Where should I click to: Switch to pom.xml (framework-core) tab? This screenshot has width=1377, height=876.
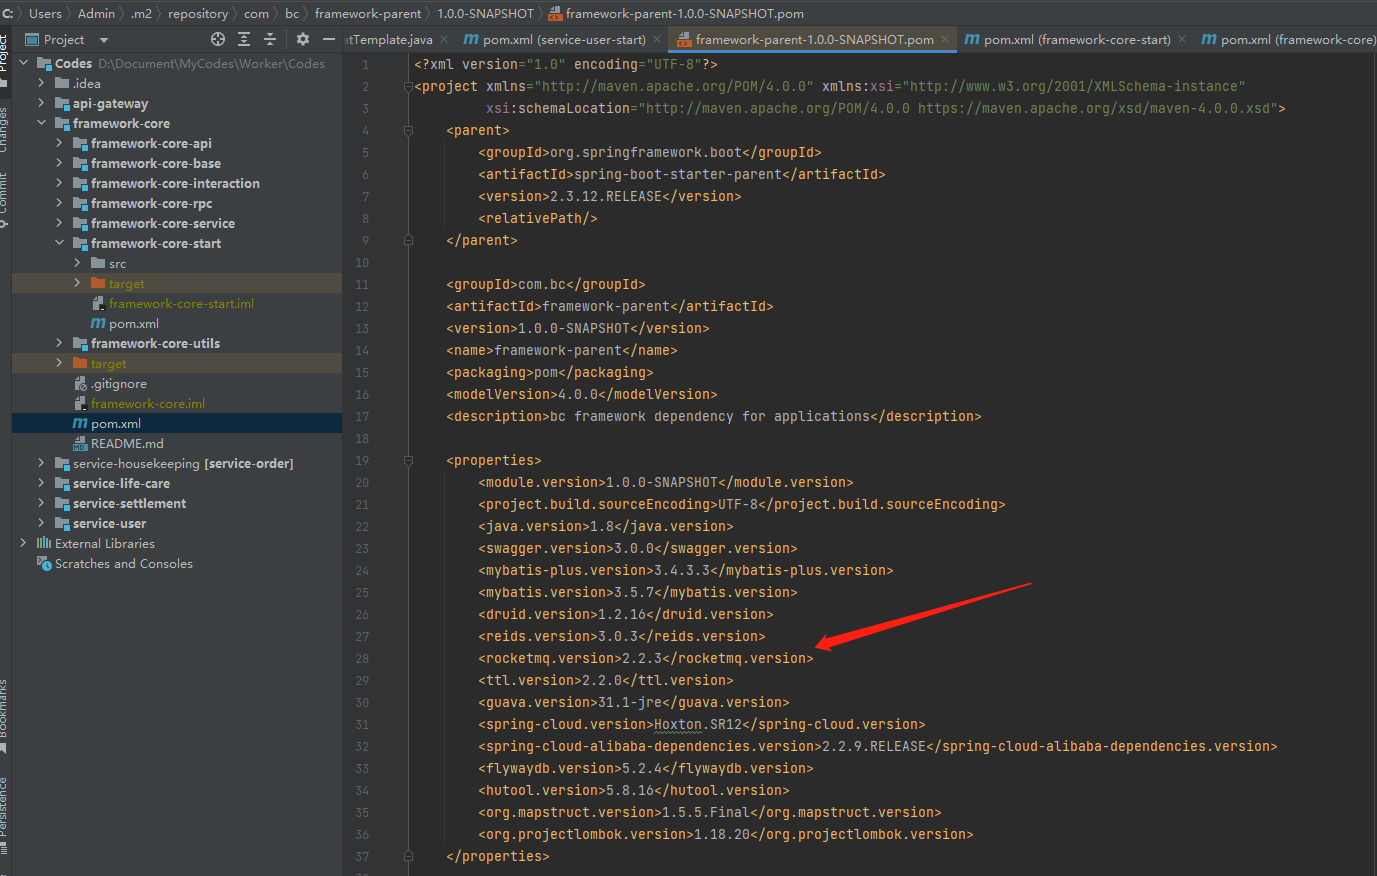point(1289,40)
